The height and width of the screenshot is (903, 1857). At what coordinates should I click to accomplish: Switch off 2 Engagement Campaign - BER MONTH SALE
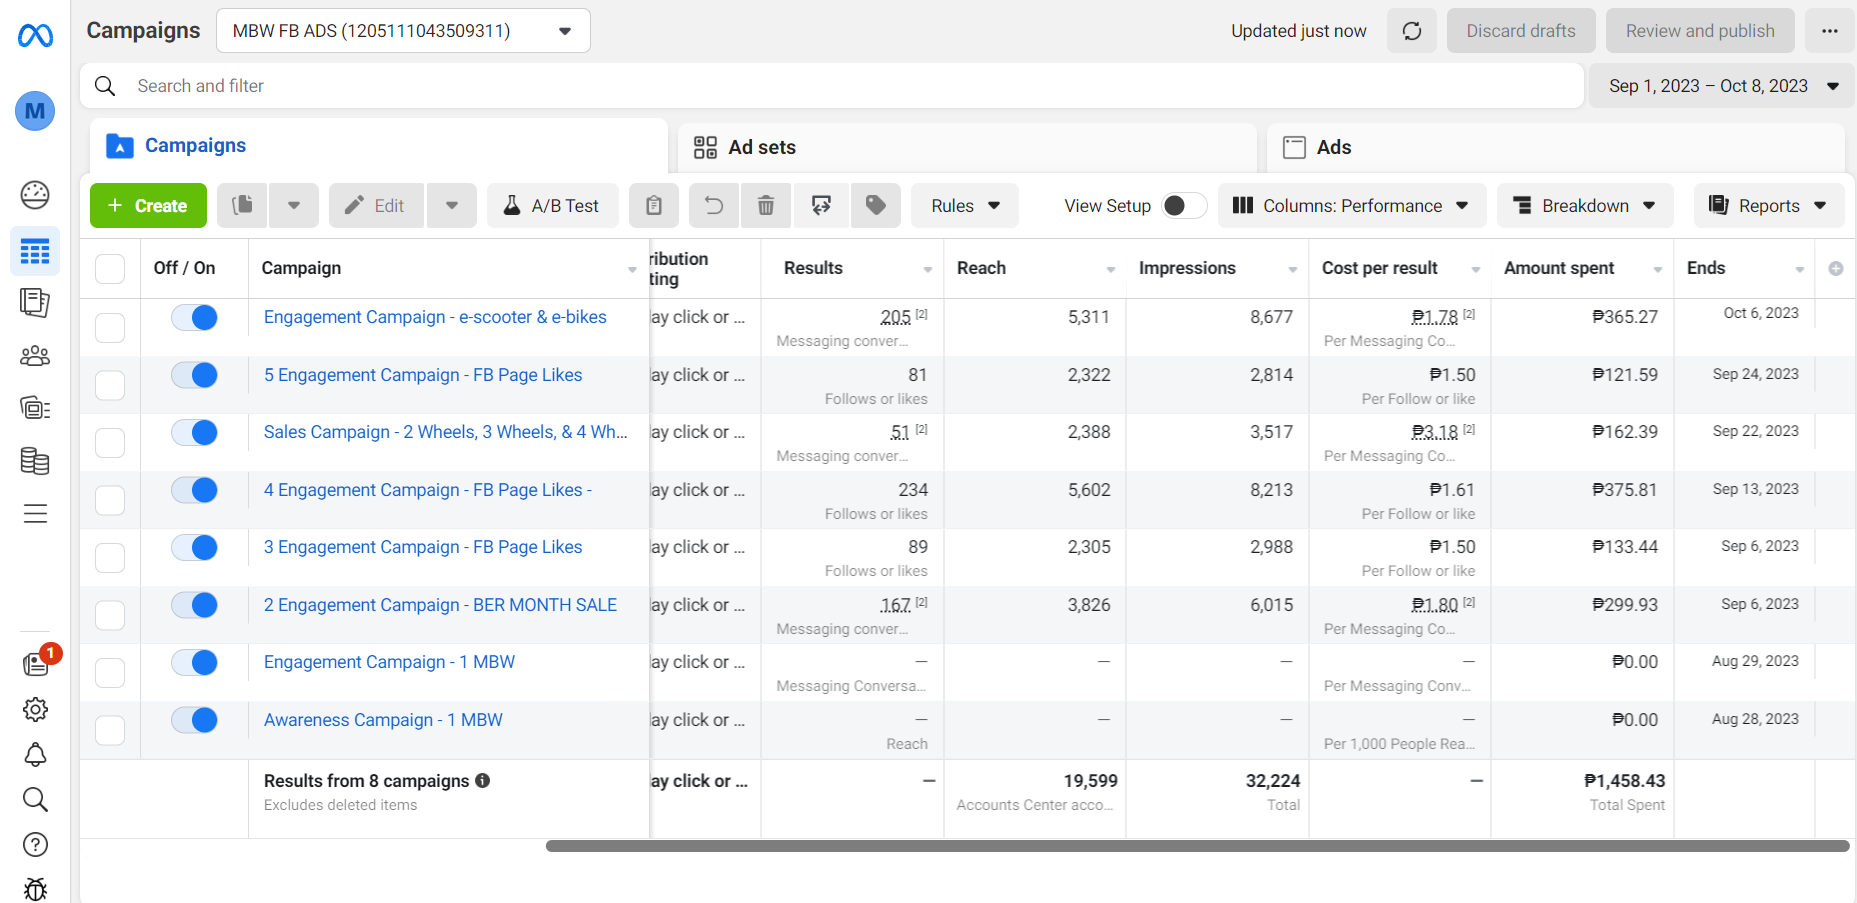194,605
